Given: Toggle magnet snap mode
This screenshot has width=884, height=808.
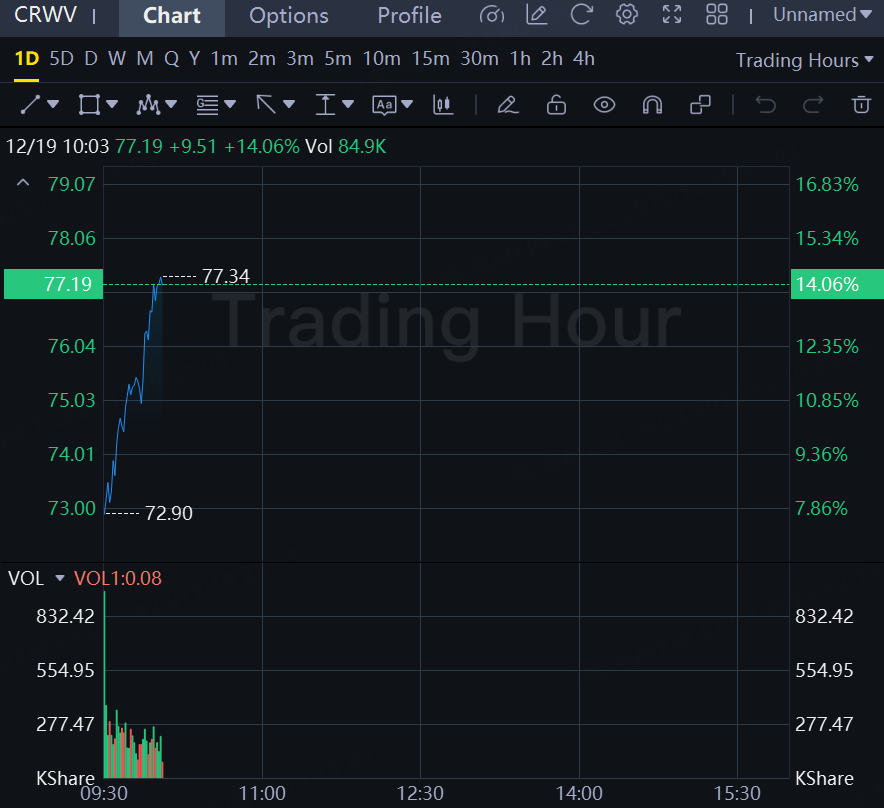Looking at the screenshot, I should [x=652, y=105].
